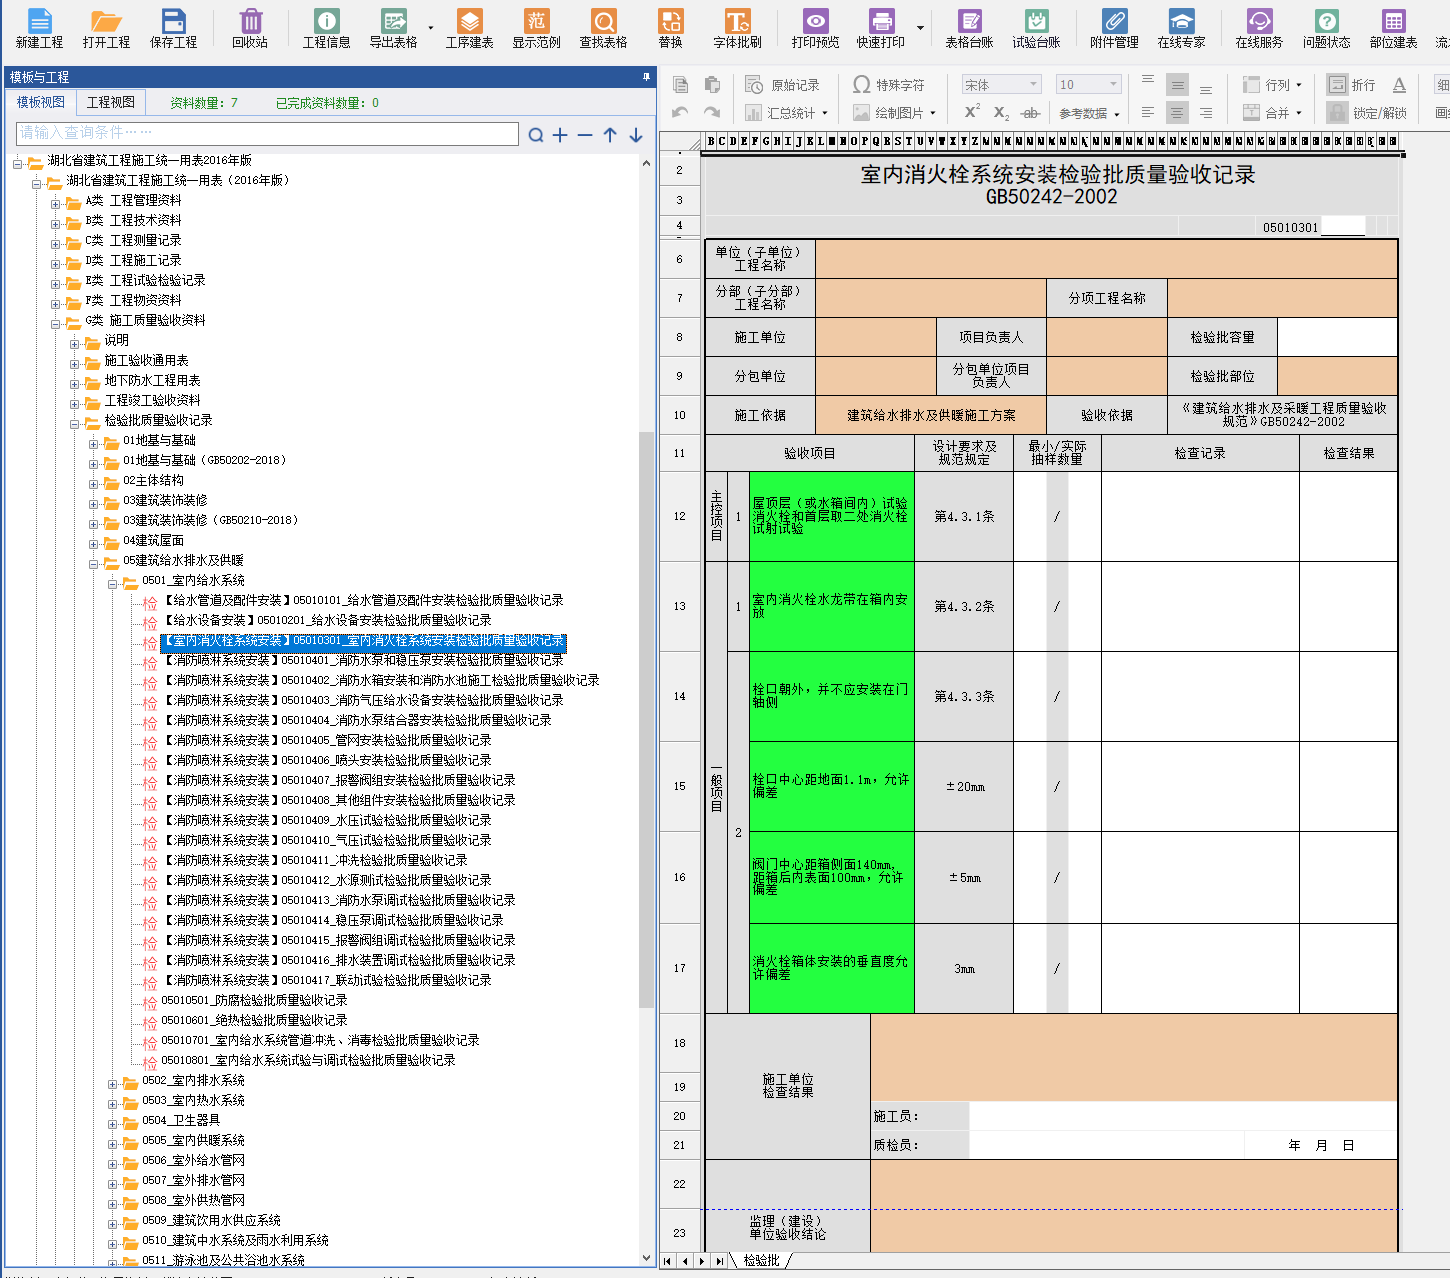Viewport: 1450px width, 1278px height.
Task: Open 字体批刷 font batch brush
Action: tap(737, 28)
